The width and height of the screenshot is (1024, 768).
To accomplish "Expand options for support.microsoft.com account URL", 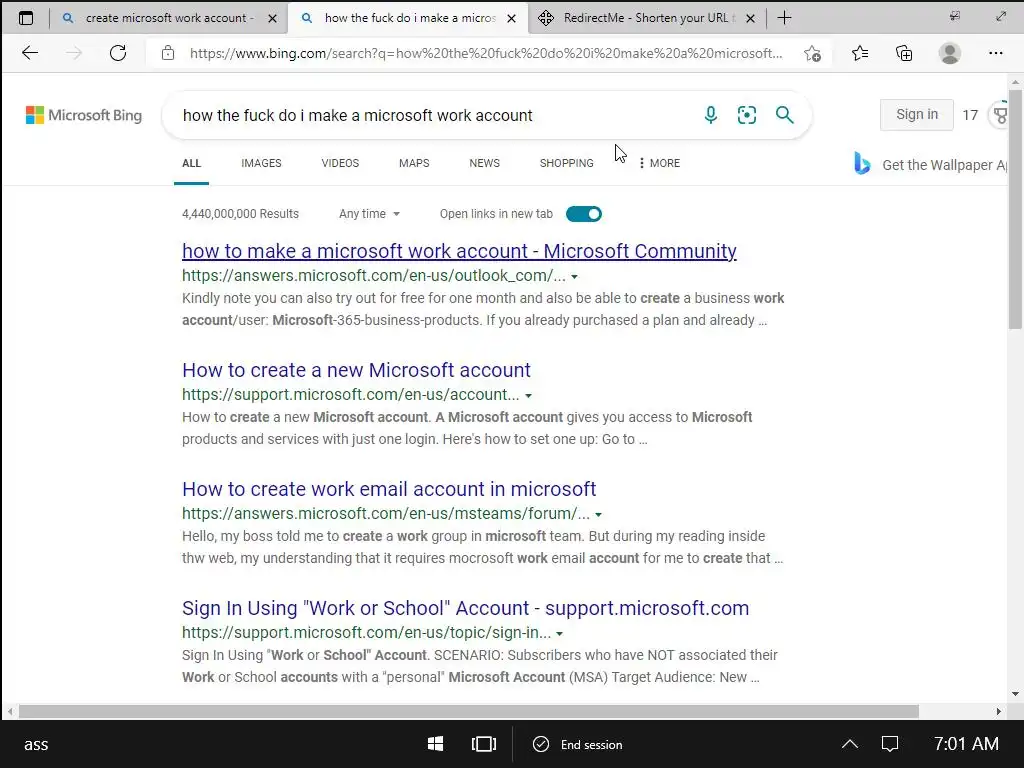I will tap(528, 396).
